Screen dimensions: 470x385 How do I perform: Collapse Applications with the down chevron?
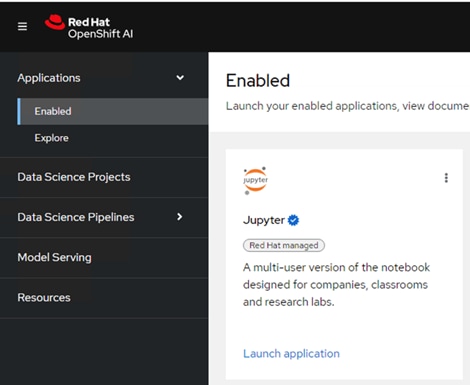click(x=180, y=78)
